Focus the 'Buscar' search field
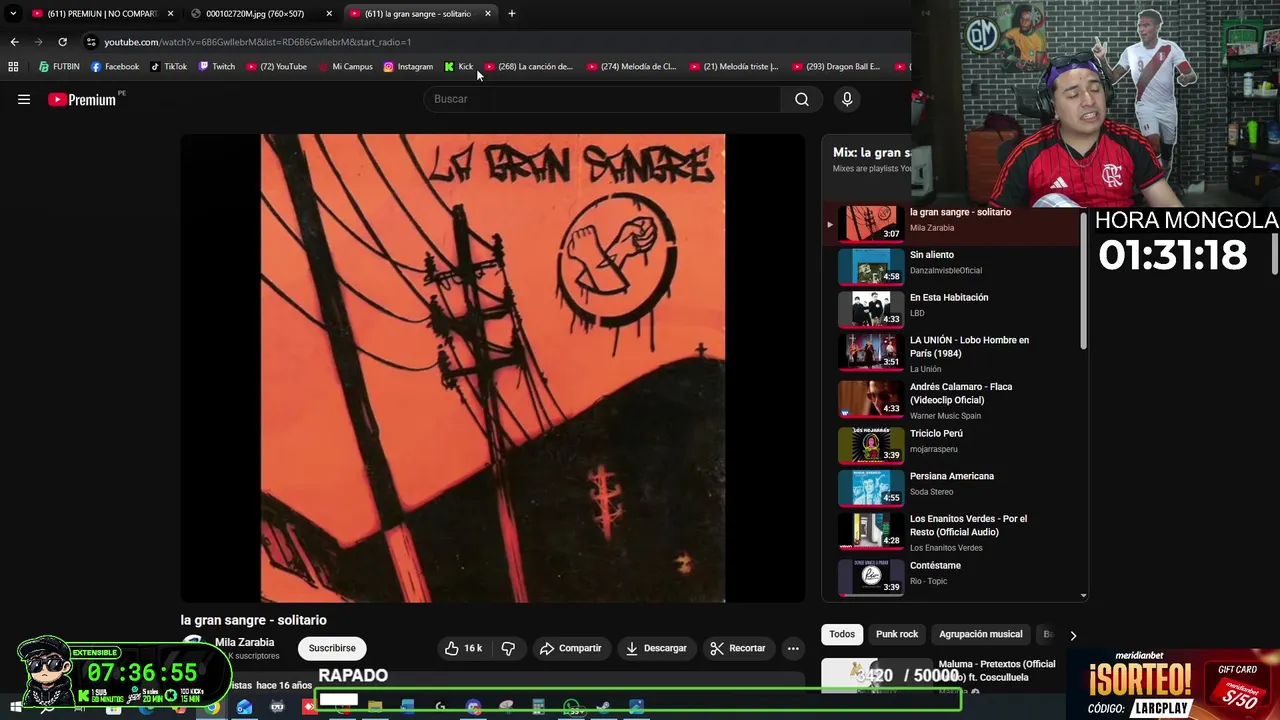The image size is (1280, 720). [603, 99]
